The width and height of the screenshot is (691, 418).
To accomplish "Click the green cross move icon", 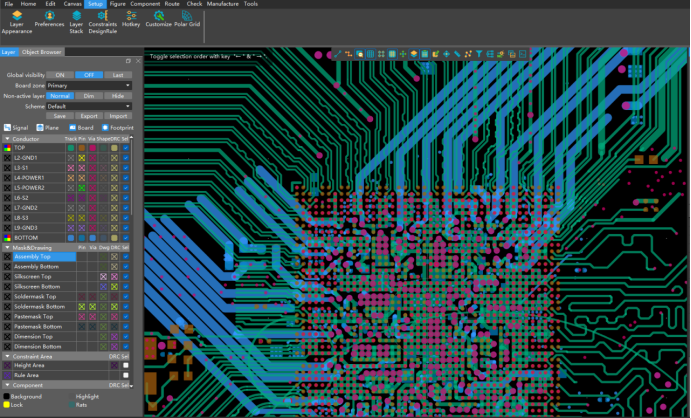I will pyautogui.click(x=403, y=54).
